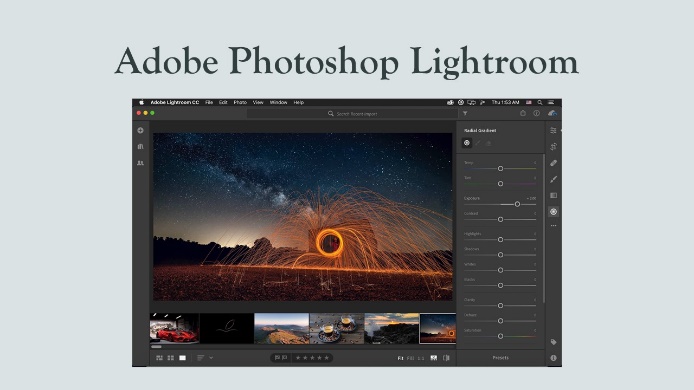Select the rocky coast sunset thumbnail

point(391,328)
